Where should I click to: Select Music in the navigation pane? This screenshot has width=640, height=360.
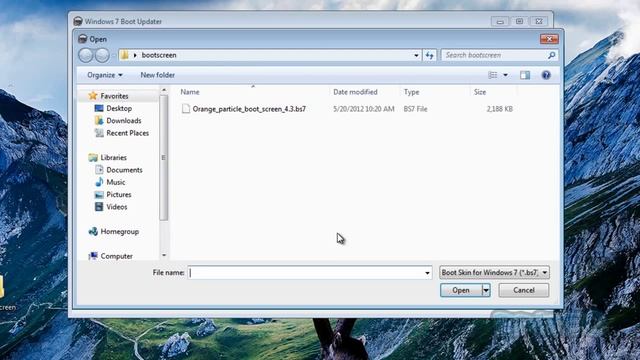coord(116,182)
